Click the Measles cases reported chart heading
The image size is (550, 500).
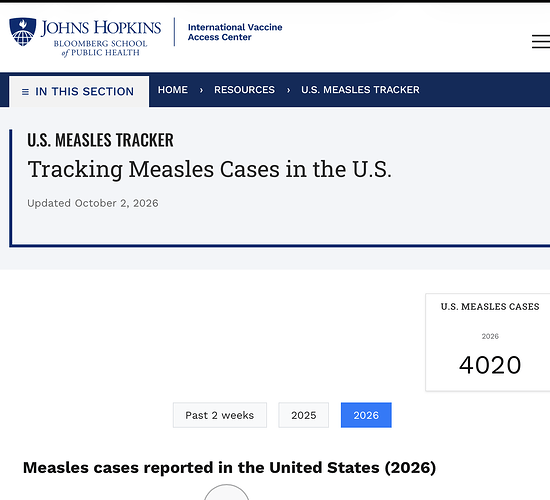pyautogui.click(x=229, y=468)
